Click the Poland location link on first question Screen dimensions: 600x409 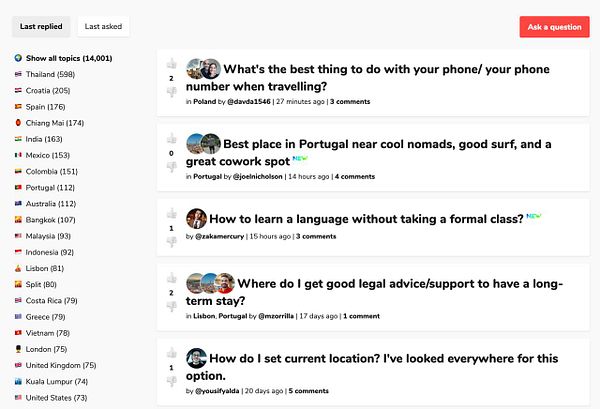(204, 102)
